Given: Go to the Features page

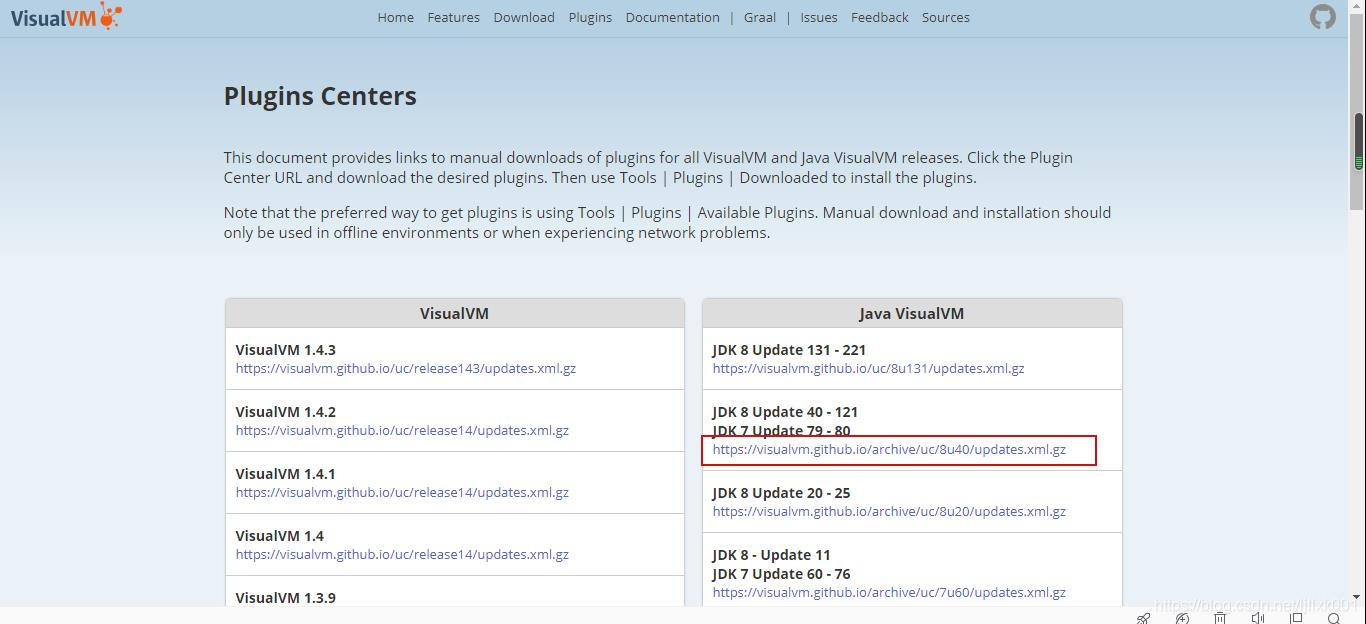Looking at the screenshot, I should [453, 17].
